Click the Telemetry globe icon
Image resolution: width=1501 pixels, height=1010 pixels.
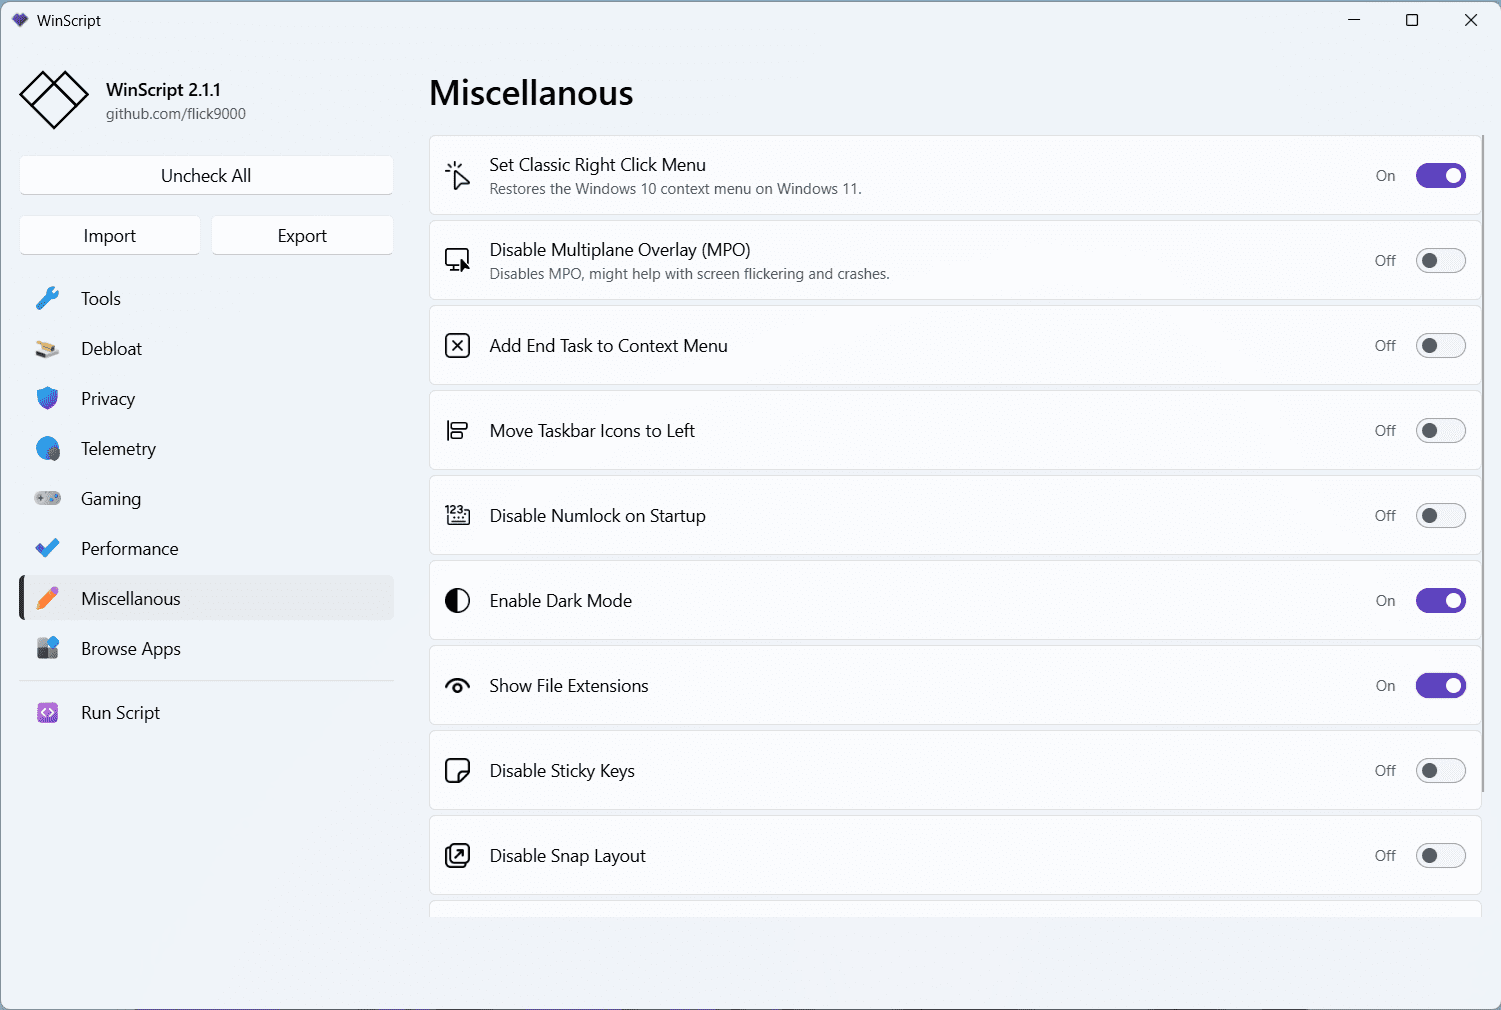[x=48, y=448]
